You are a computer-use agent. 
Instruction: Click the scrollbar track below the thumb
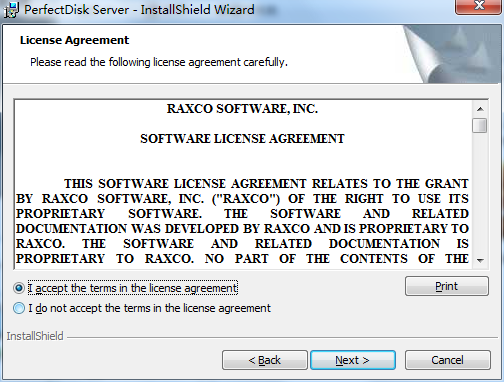[480, 193]
